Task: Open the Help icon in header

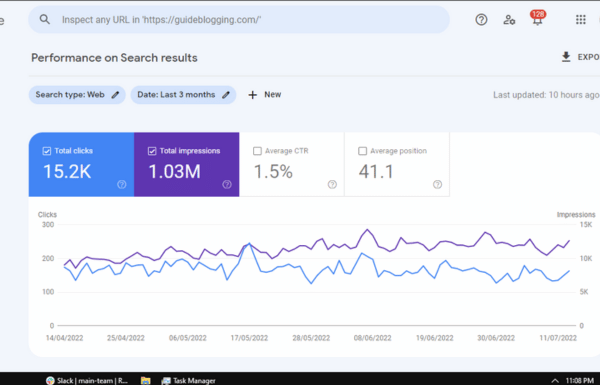Action: pyautogui.click(x=481, y=20)
